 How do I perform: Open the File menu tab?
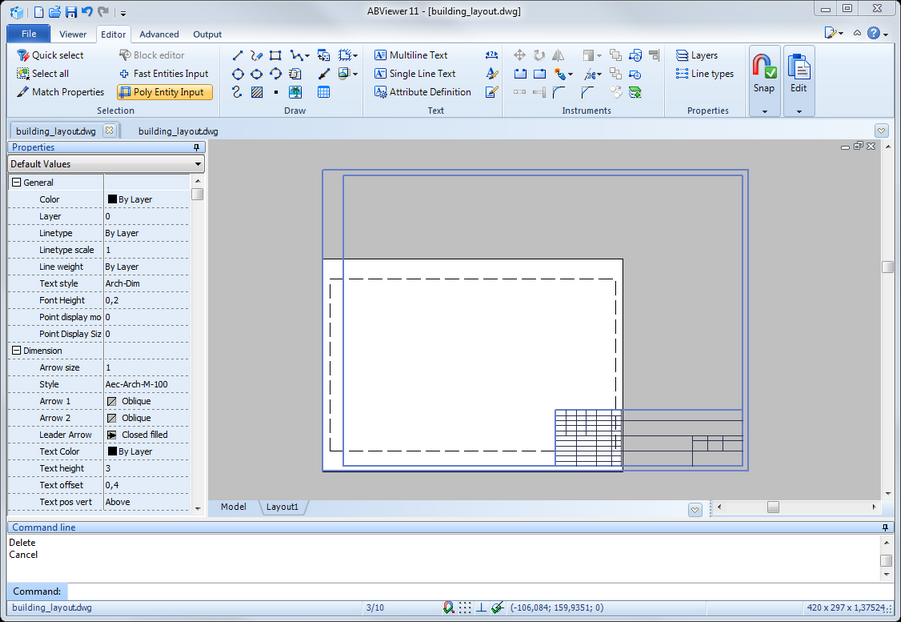coord(28,34)
